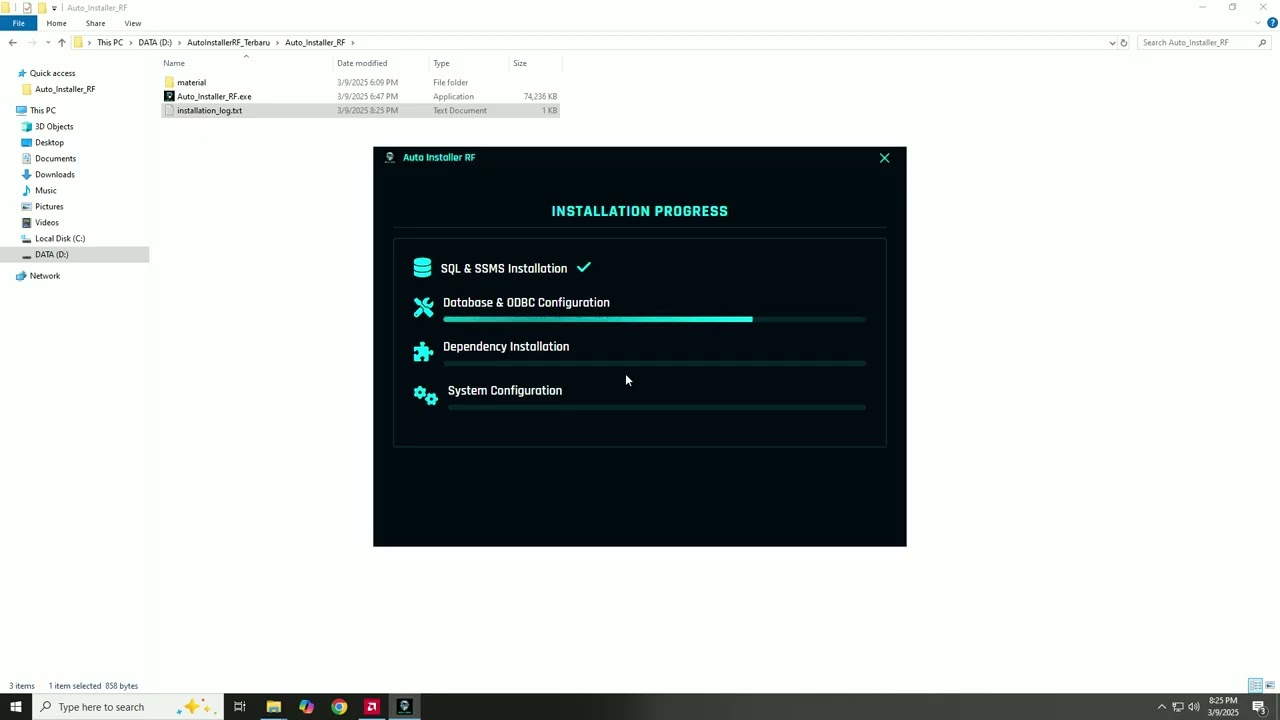Click SQL & SSMS Installation label

[x=504, y=268]
